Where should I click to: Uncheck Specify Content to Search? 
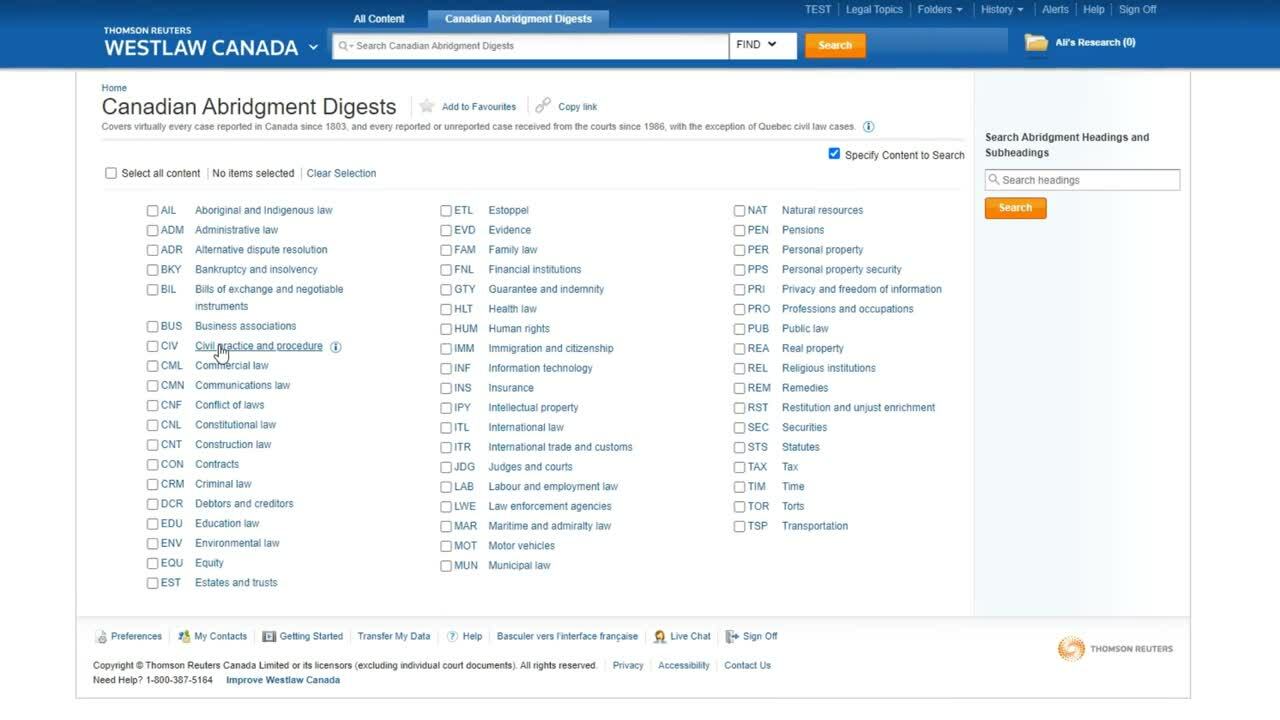click(x=834, y=154)
